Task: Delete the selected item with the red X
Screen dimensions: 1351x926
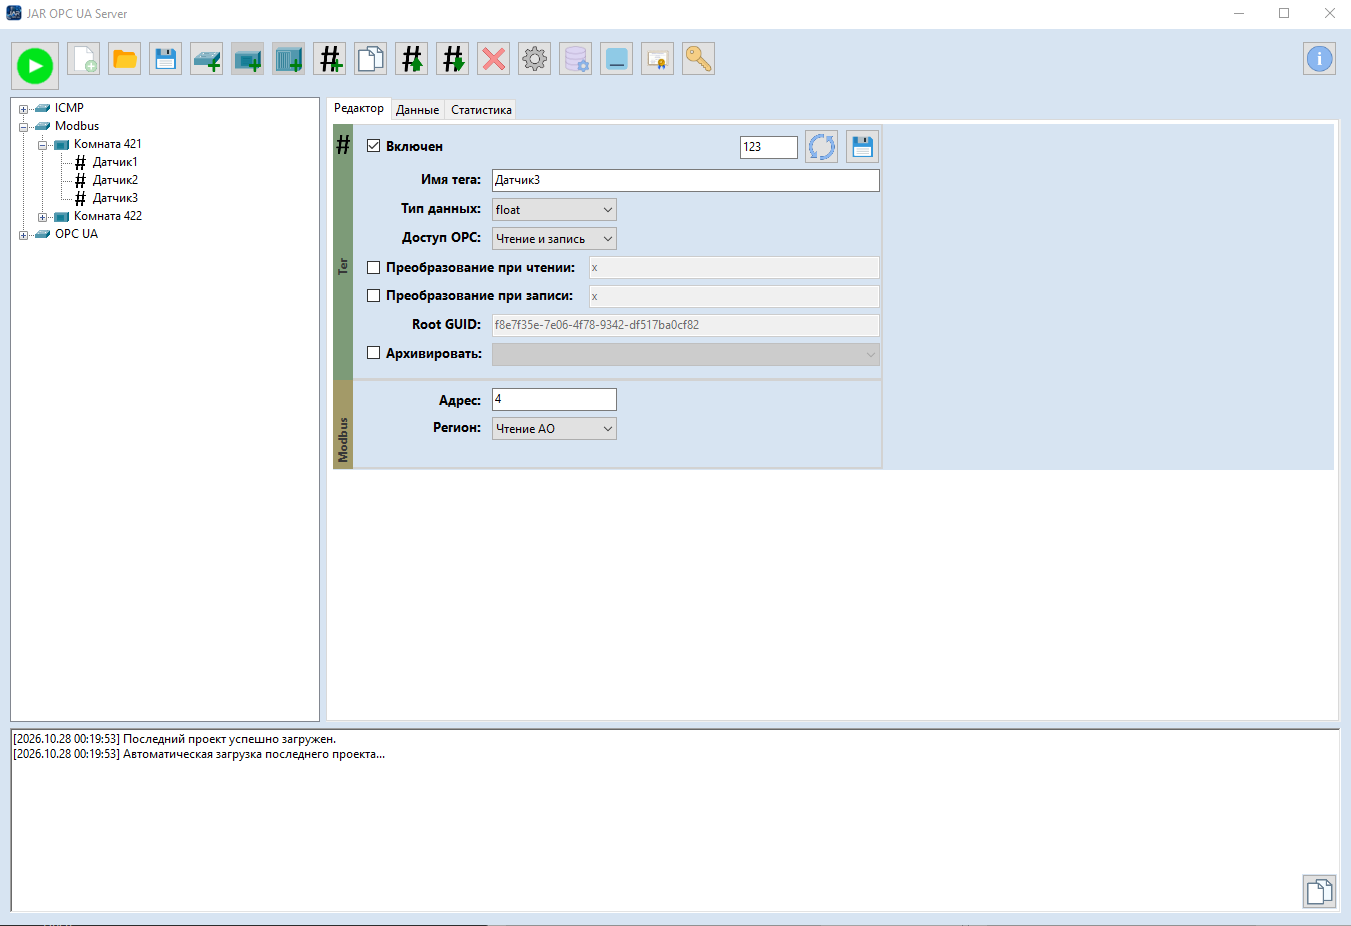Action: pyautogui.click(x=494, y=59)
